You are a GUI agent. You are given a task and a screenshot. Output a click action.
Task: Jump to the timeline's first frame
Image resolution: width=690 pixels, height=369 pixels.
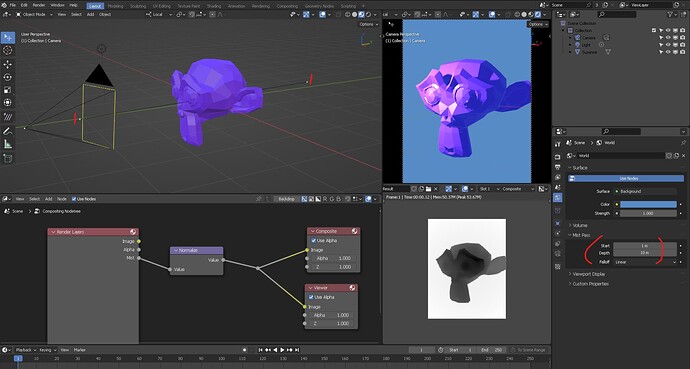[261, 350]
